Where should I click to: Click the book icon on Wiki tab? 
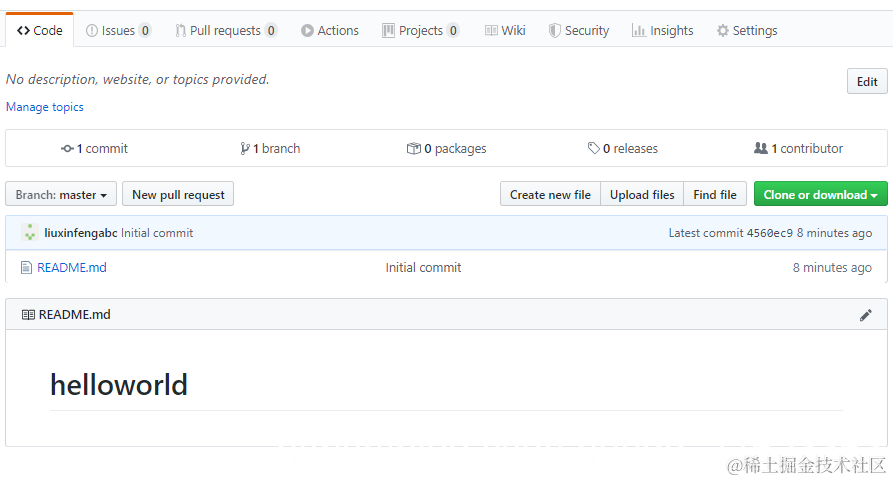(x=491, y=30)
